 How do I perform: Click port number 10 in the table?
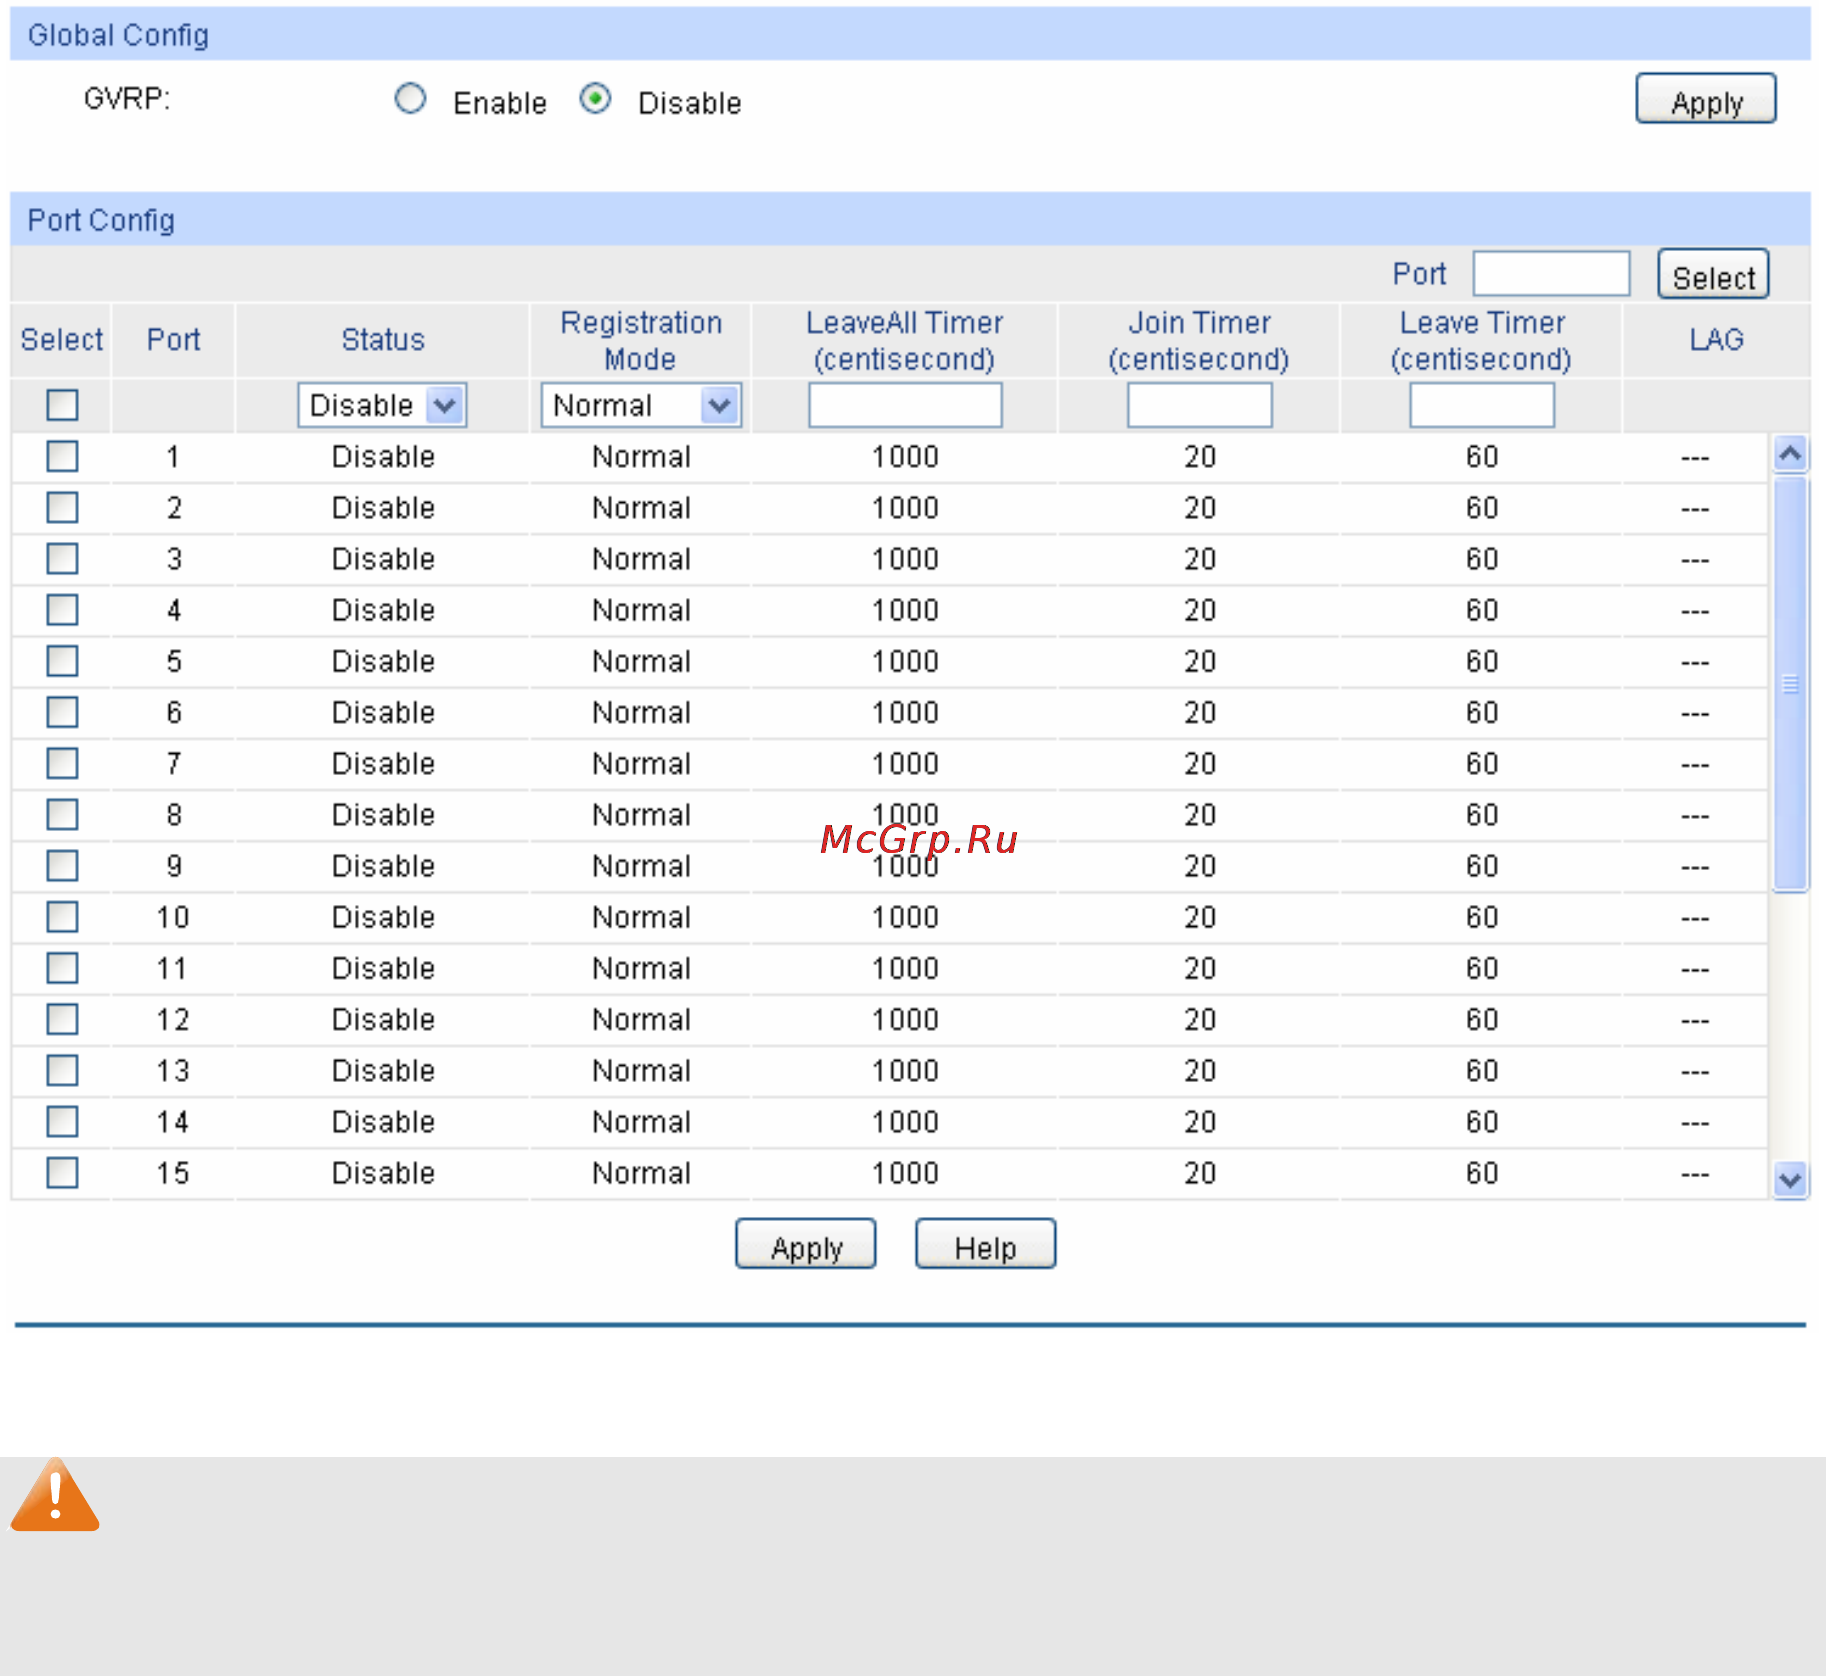coord(173,917)
